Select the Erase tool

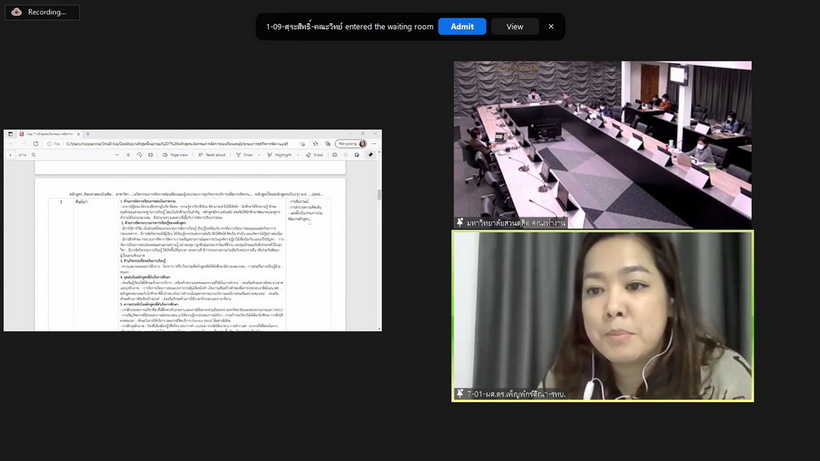pos(315,155)
